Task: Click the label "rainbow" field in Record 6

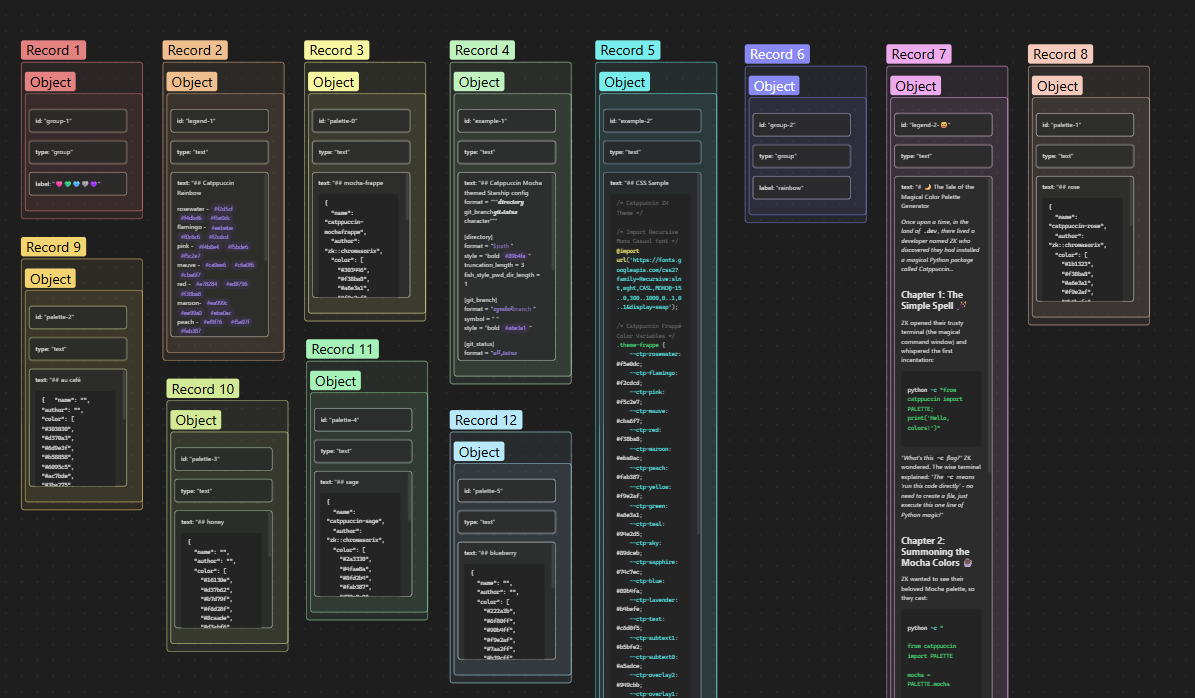Action: [x=802, y=187]
